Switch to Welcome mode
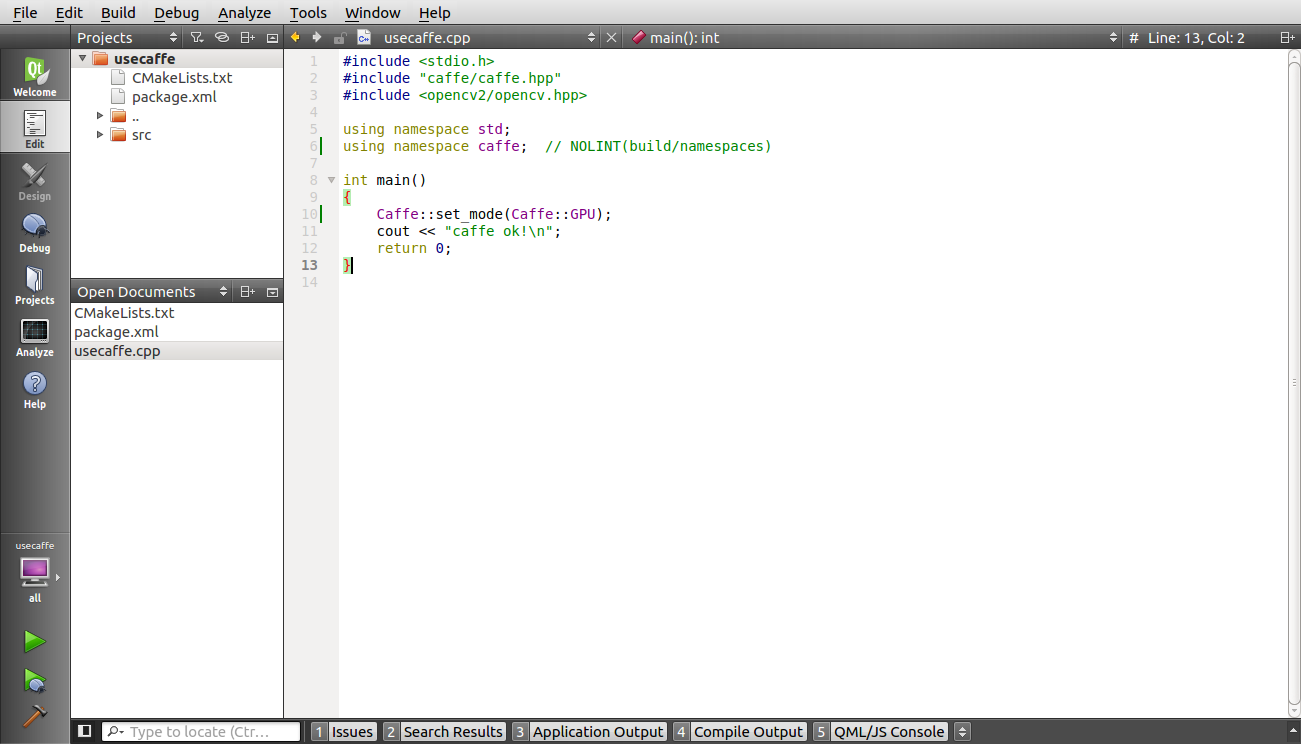Screen dimensions: 1301x744 pos(35,77)
